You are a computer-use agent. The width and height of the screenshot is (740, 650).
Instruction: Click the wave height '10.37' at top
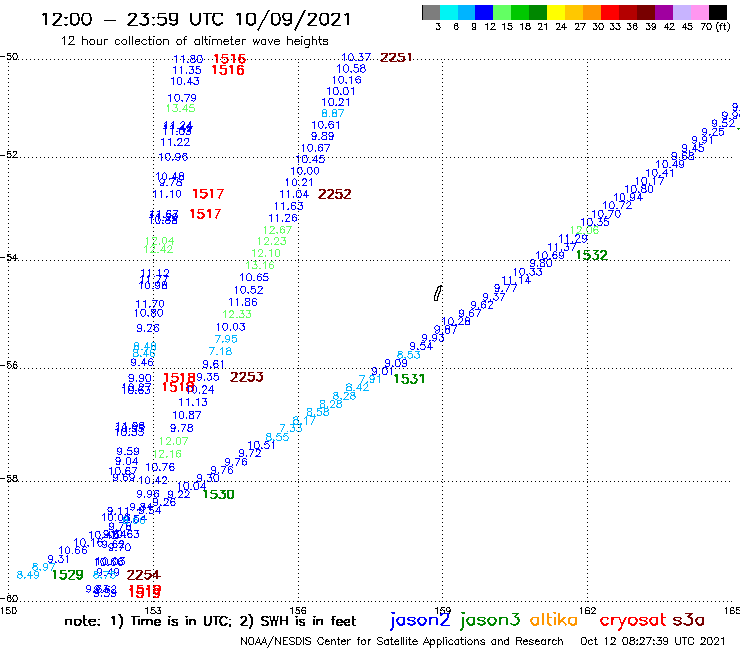tap(356, 57)
